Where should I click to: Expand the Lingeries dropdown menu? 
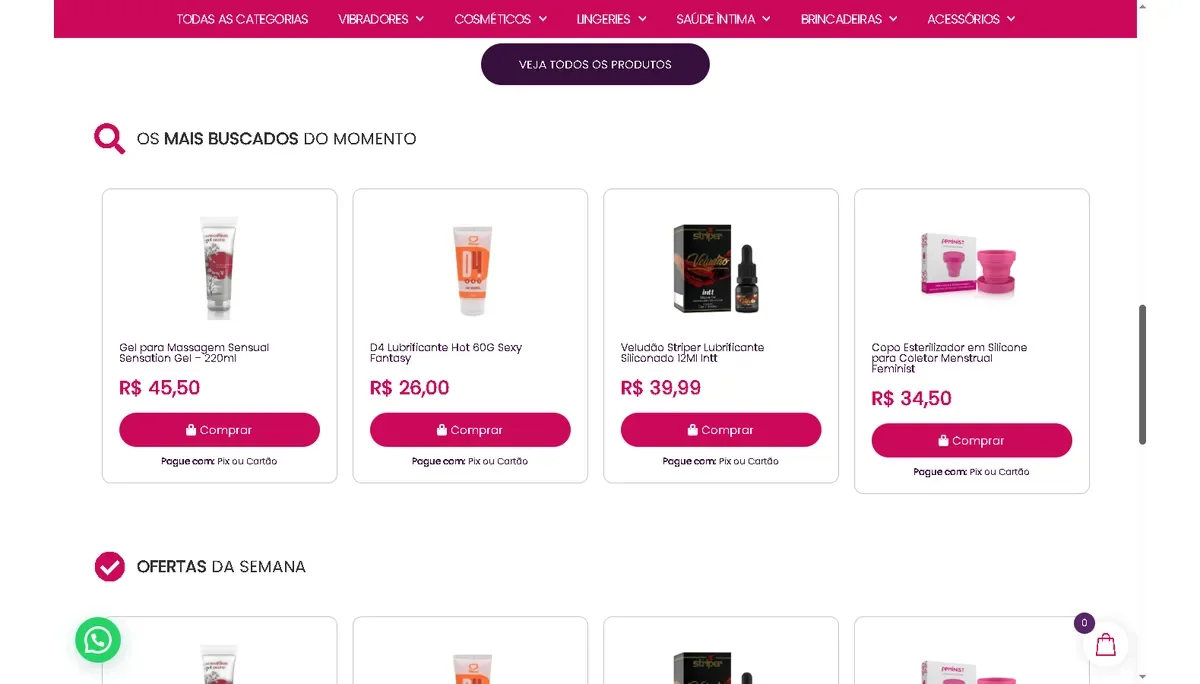point(611,19)
